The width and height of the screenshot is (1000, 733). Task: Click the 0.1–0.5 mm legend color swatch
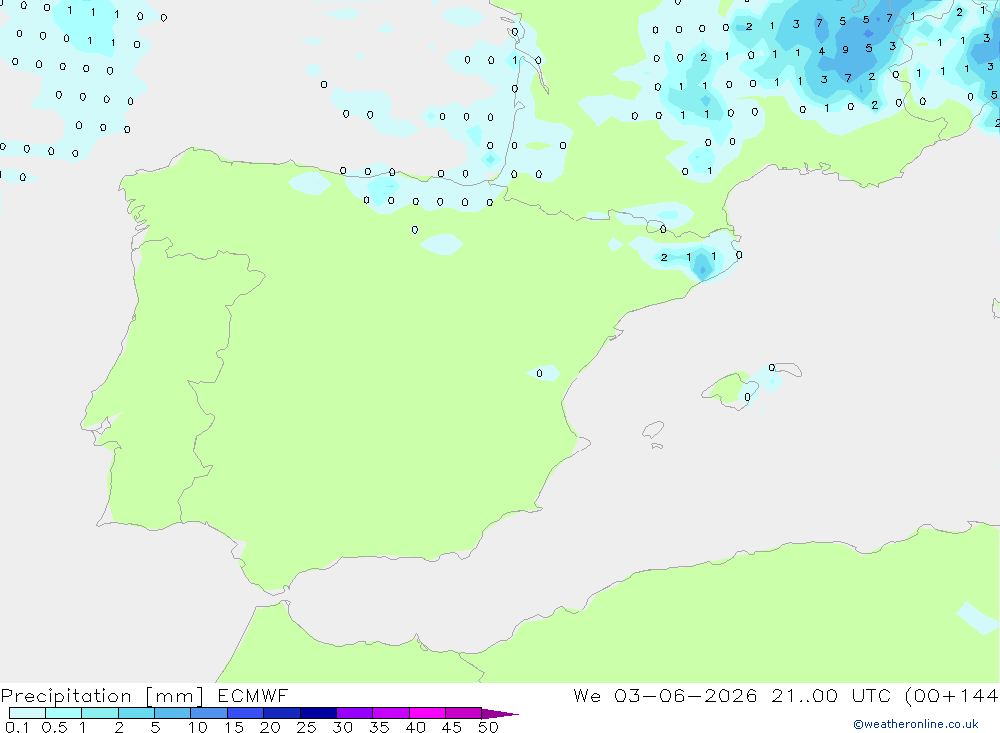tap(27, 713)
